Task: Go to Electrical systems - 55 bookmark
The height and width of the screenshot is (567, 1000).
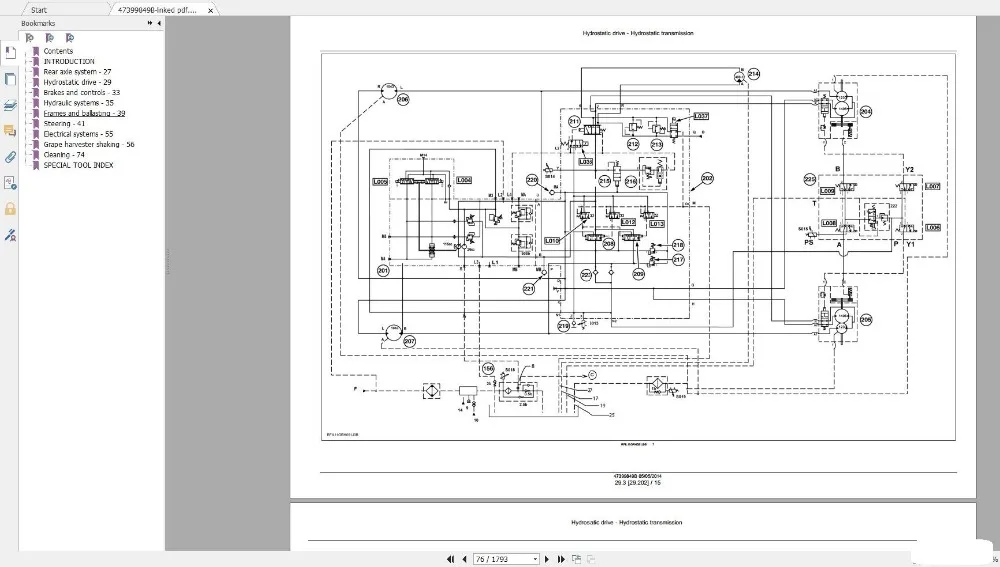Action: 78,134
